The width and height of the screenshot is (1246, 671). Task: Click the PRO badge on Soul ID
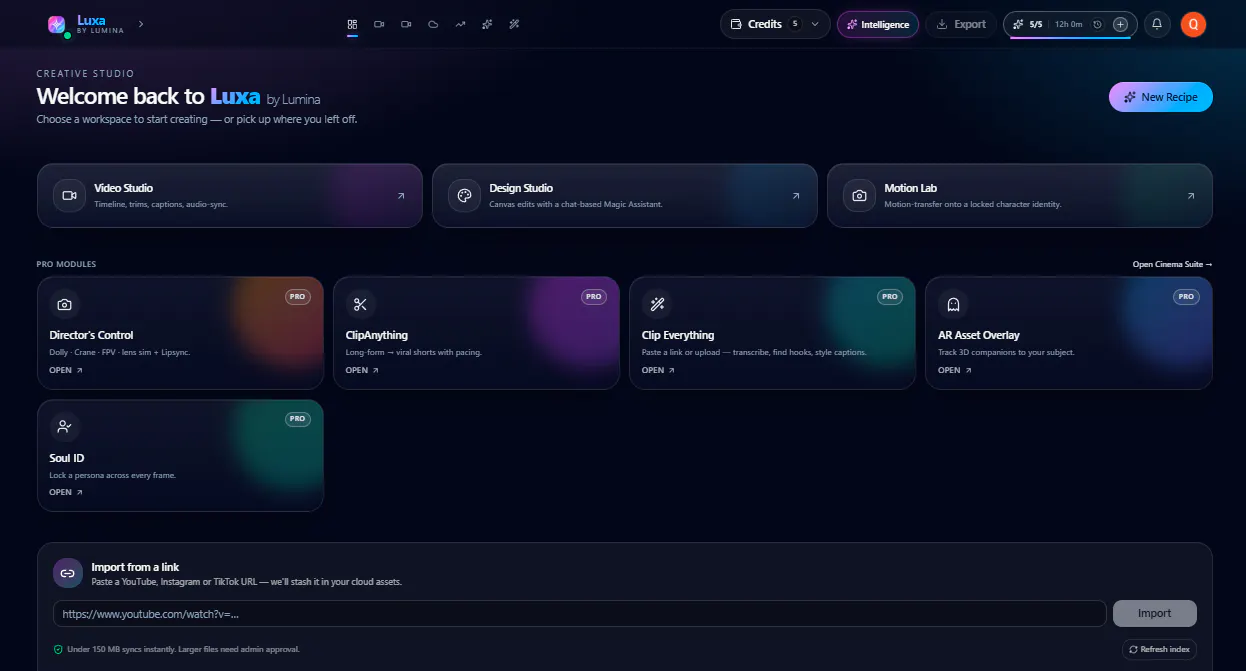(x=298, y=419)
